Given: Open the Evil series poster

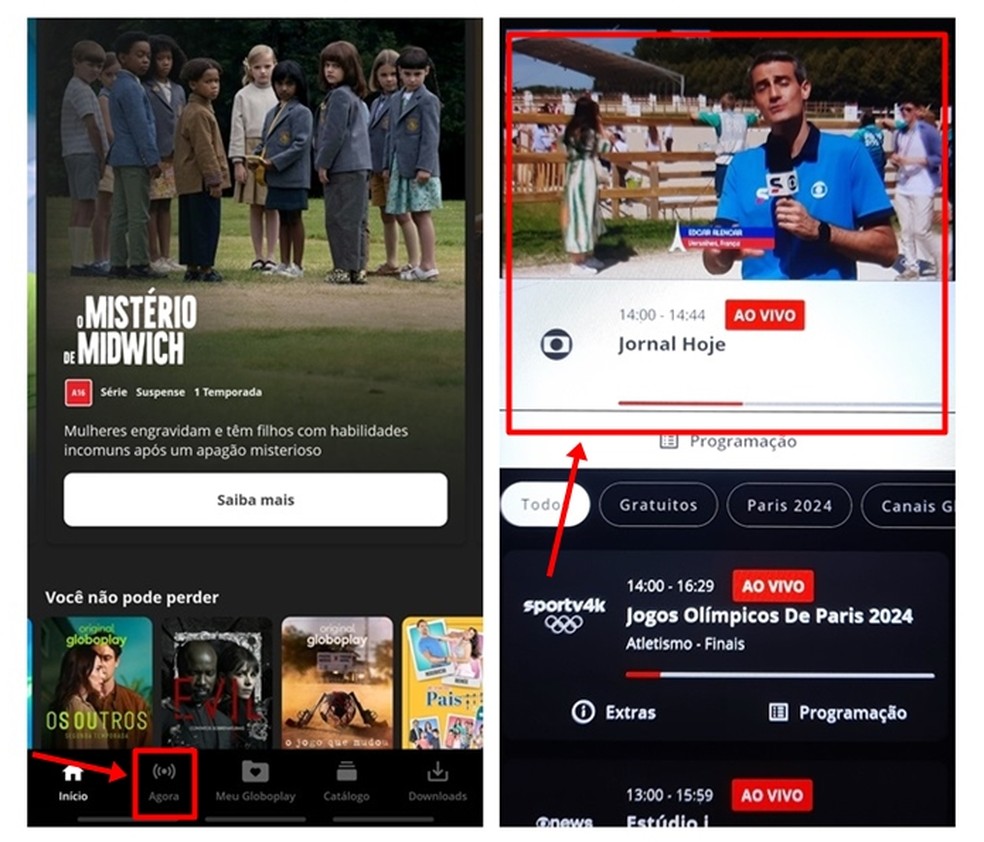Looking at the screenshot, I should pos(217,683).
